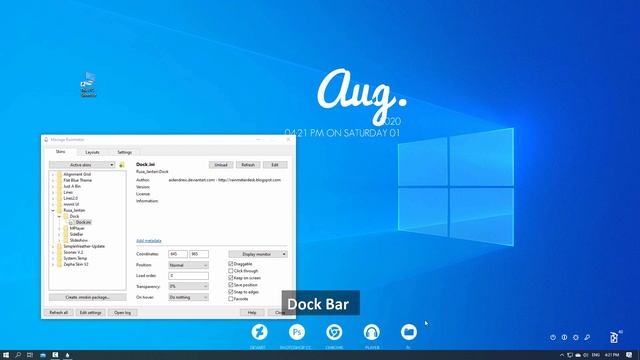Image resolution: width=640 pixels, height=360 pixels.
Task: Toggle the Draggable checkbox
Action: tap(231, 264)
